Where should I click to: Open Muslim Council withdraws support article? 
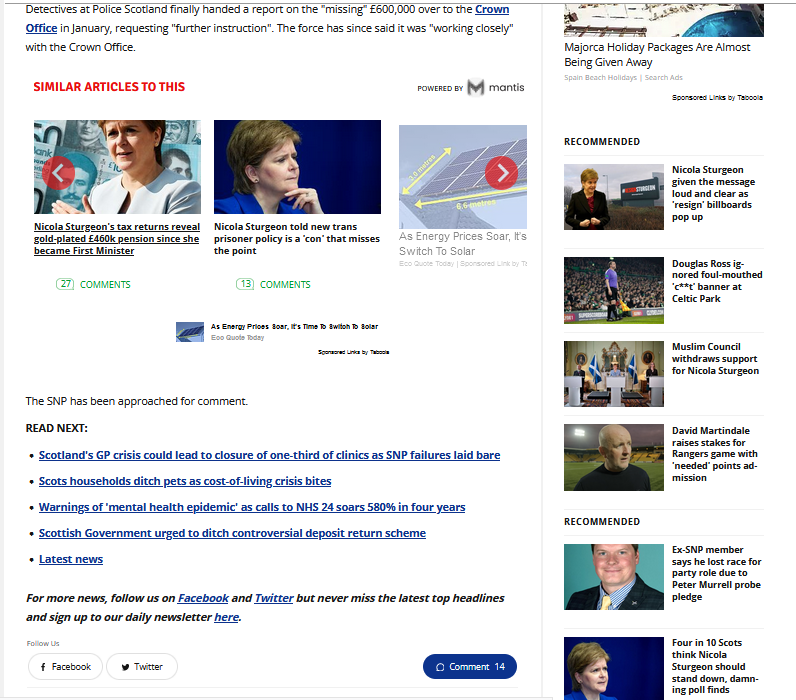[715, 359]
